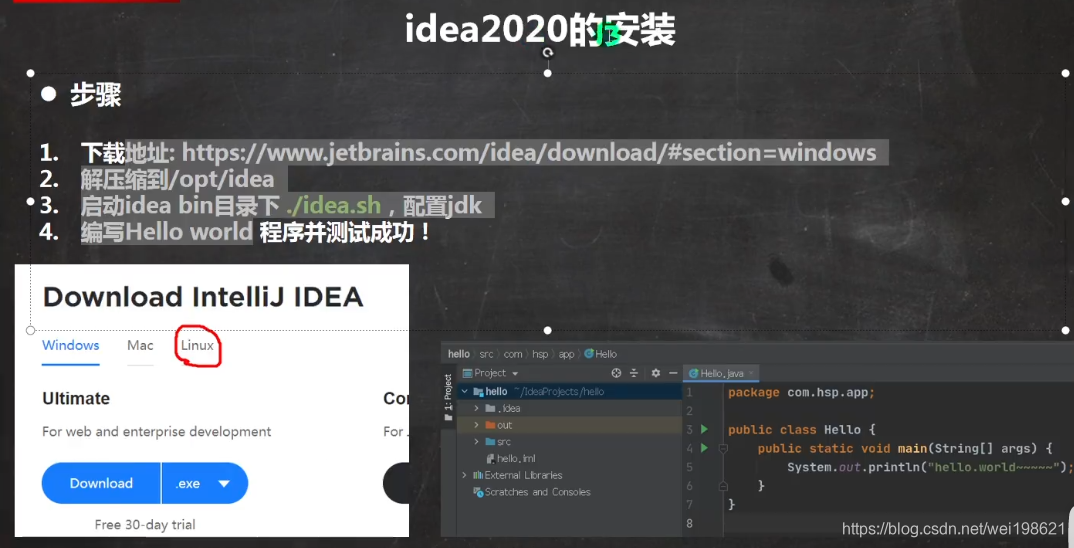Expand External Libraries node

464,475
